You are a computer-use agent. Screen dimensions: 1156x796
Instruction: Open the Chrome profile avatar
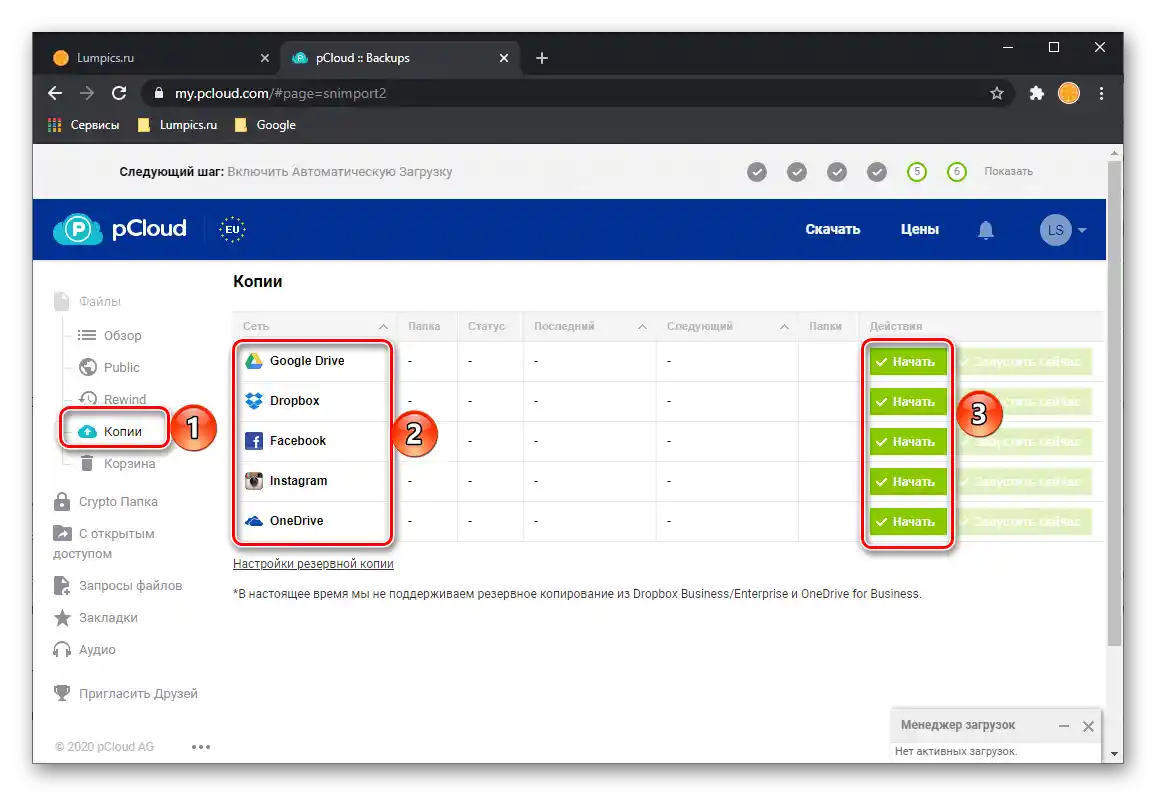pos(1068,94)
